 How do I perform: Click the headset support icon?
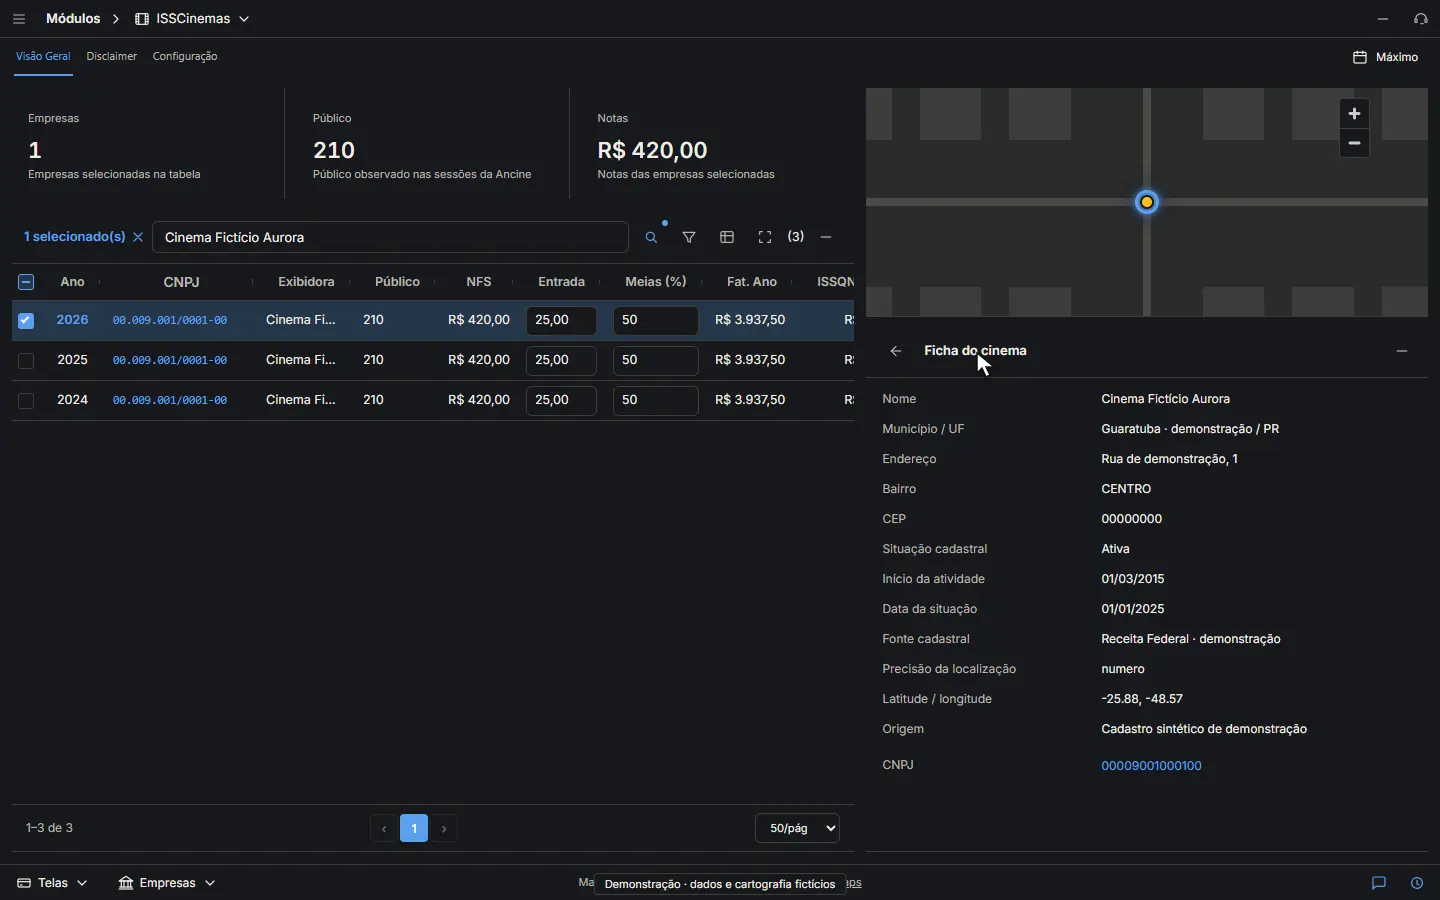1421,19
